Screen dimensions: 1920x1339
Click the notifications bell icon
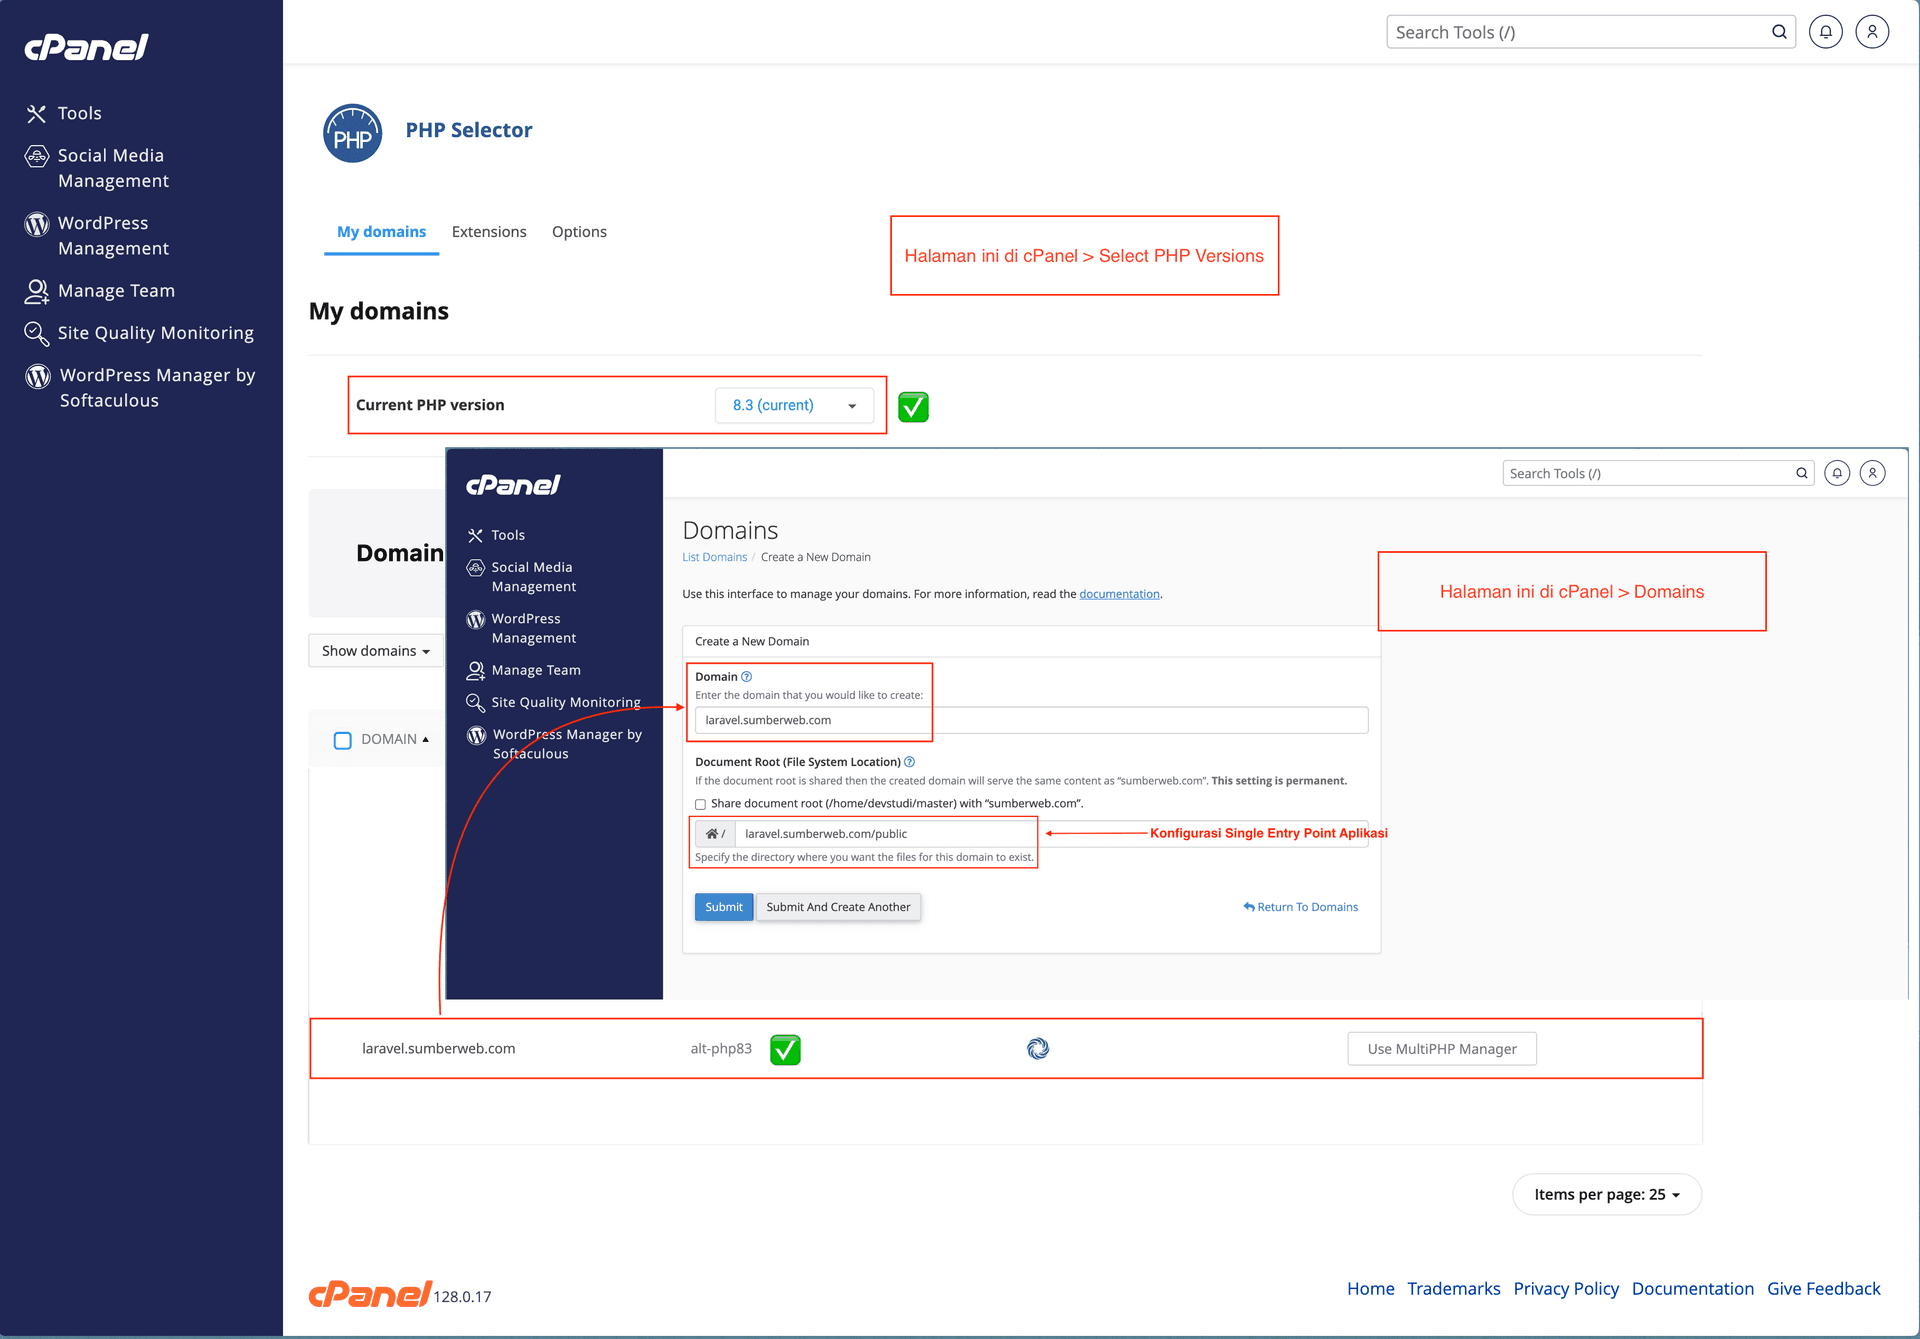(1825, 32)
